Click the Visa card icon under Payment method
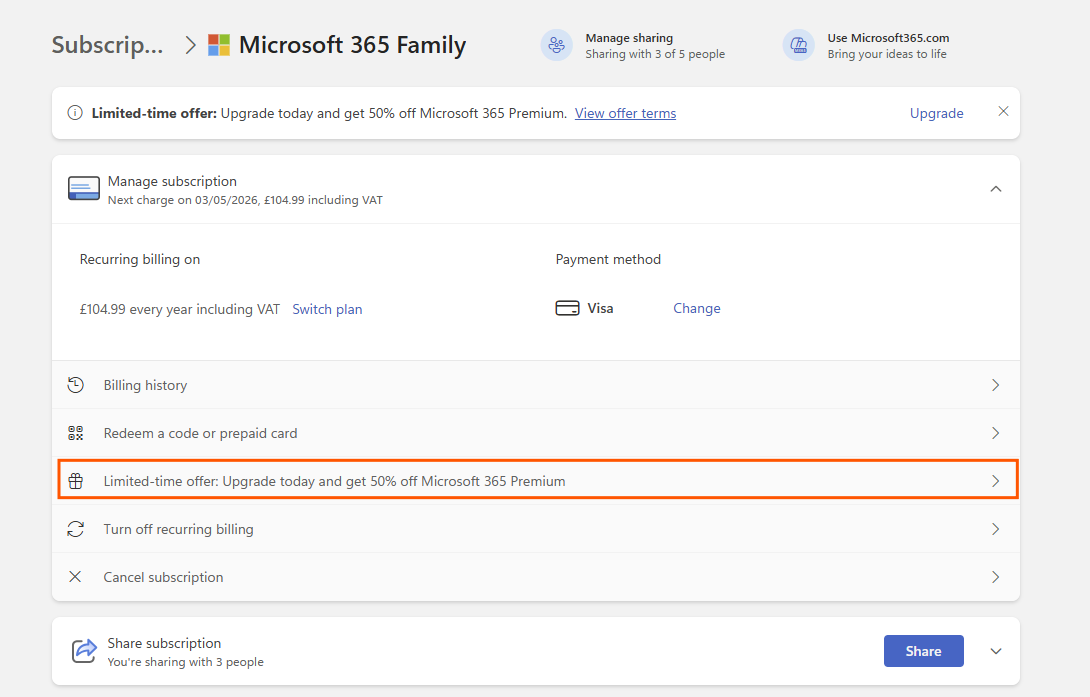 (x=567, y=308)
